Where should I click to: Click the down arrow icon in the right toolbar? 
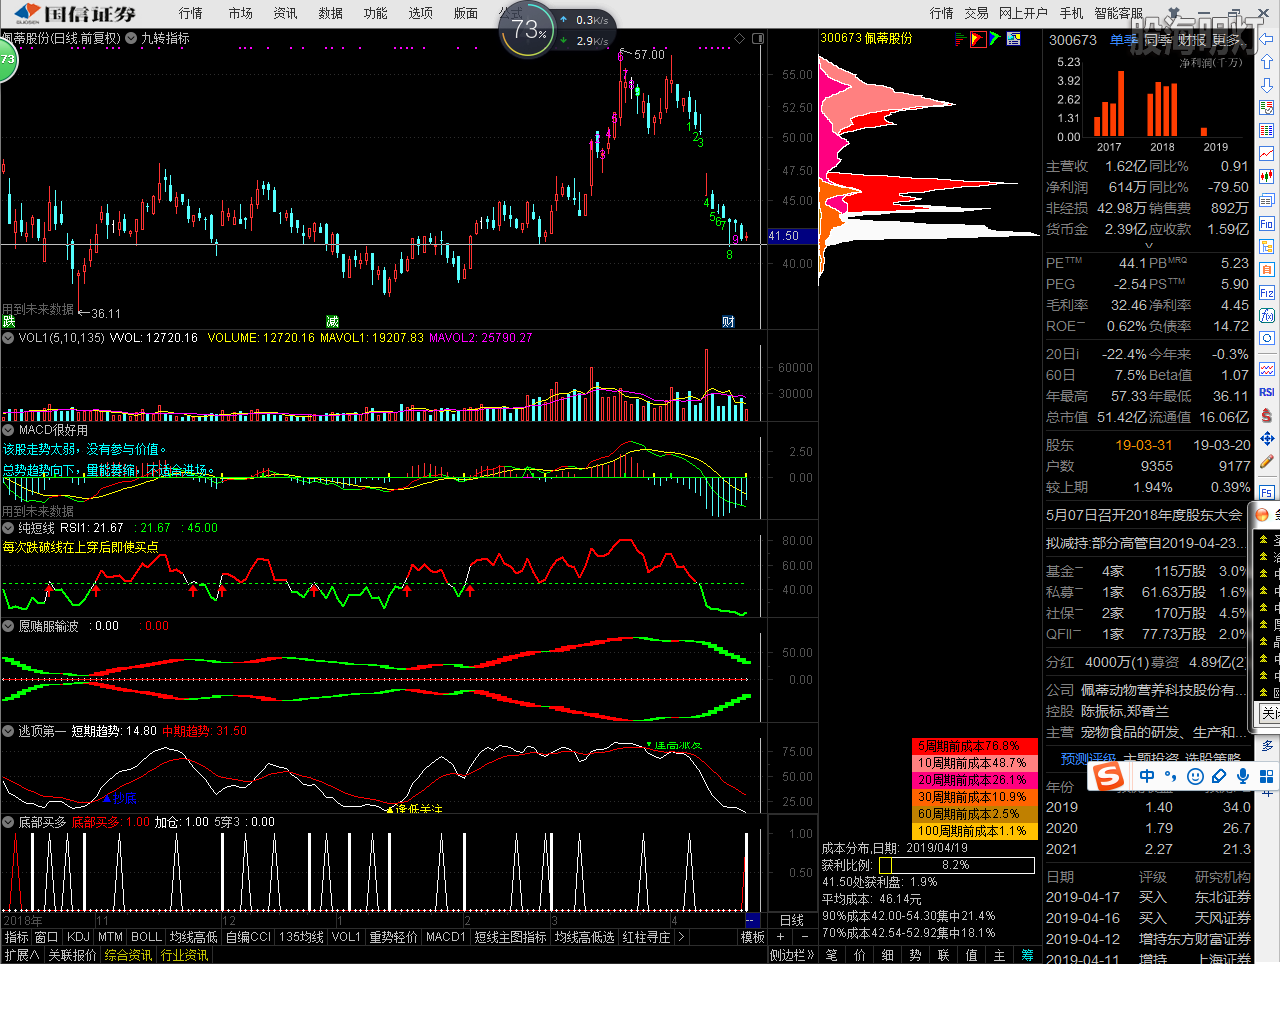pyautogui.click(x=1267, y=85)
